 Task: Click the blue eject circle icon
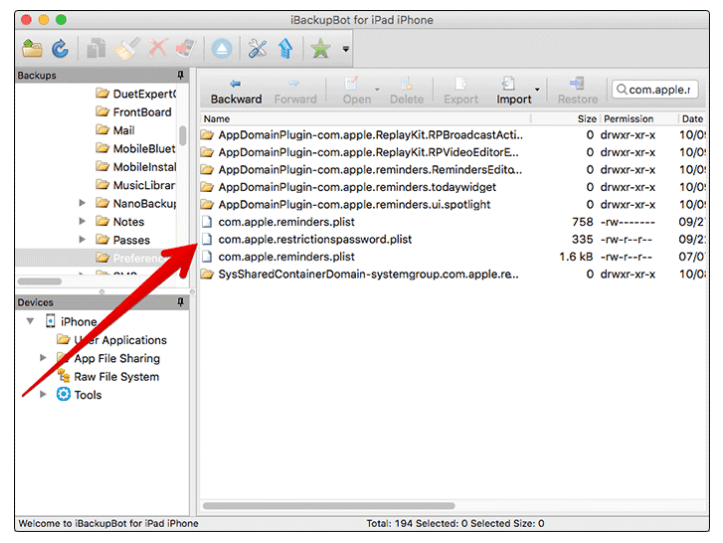(x=221, y=48)
